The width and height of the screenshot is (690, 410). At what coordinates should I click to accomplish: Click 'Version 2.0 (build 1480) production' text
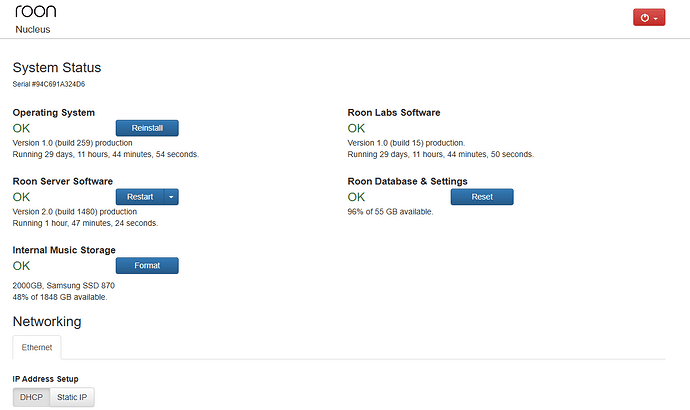(x=75, y=212)
